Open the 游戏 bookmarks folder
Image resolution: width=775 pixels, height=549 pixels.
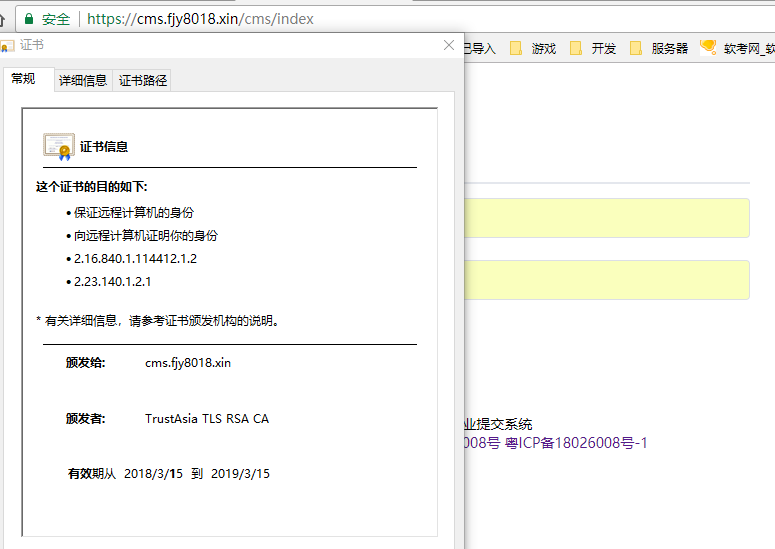pyautogui.click(x=543, y=48)
